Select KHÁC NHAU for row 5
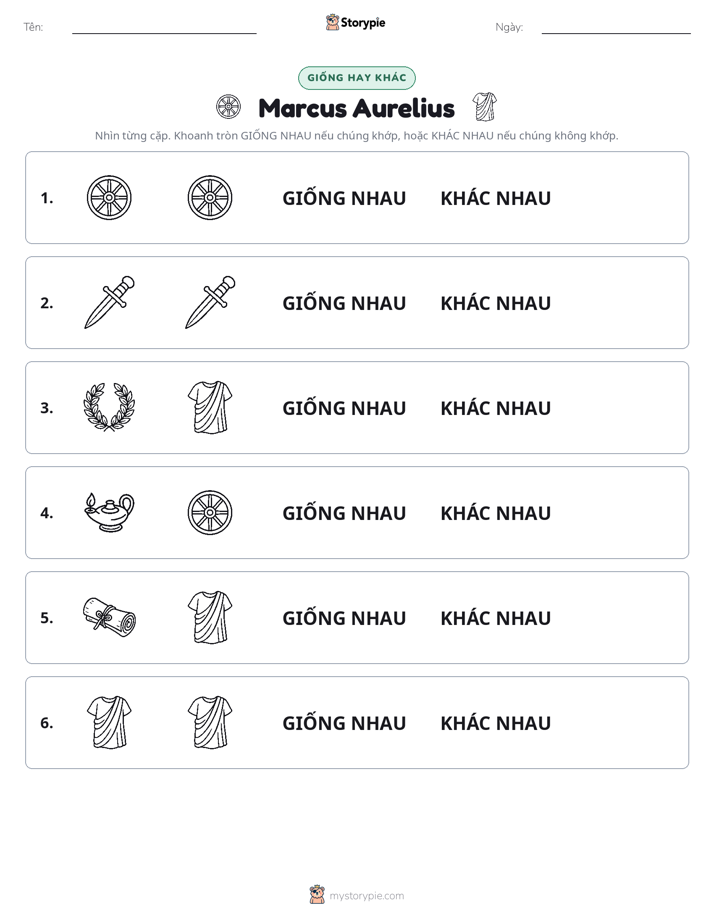Image resolution: width=714 pixels, height=924 pixels. tap(495, 618)
